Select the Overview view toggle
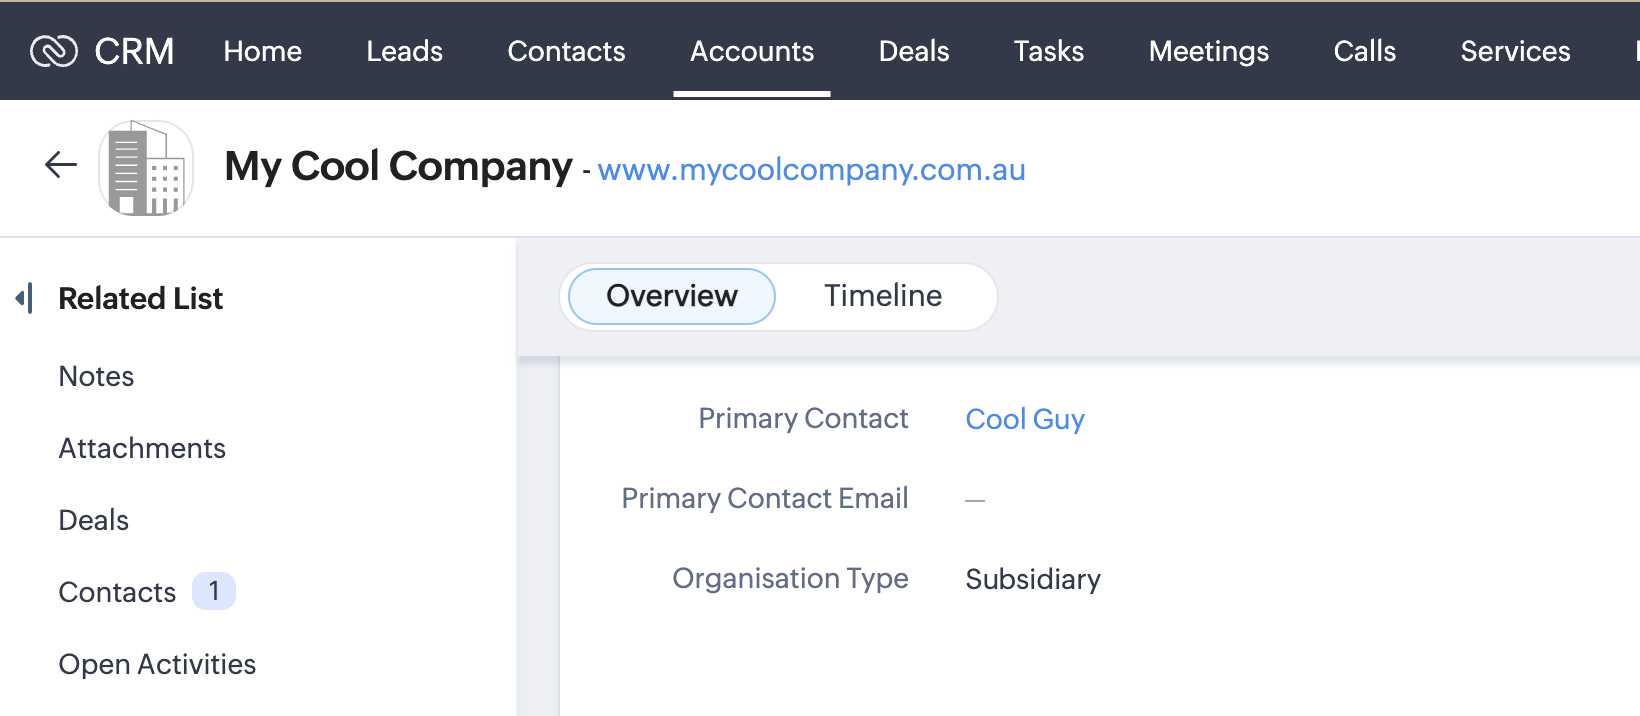 coord(672,296)
